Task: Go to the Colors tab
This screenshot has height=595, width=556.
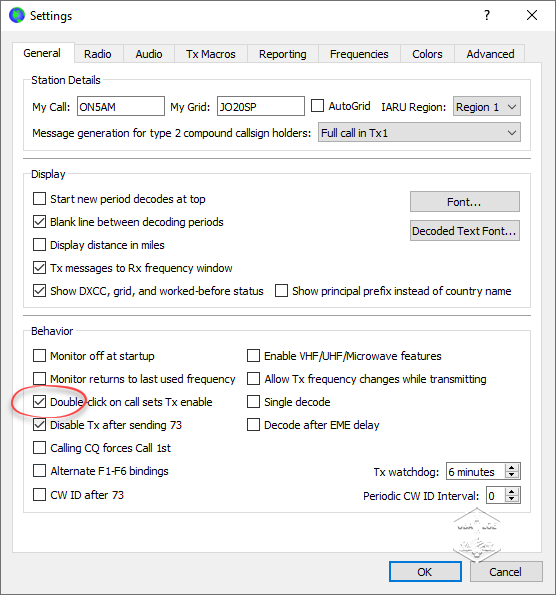Action: [x=427, y=54]
